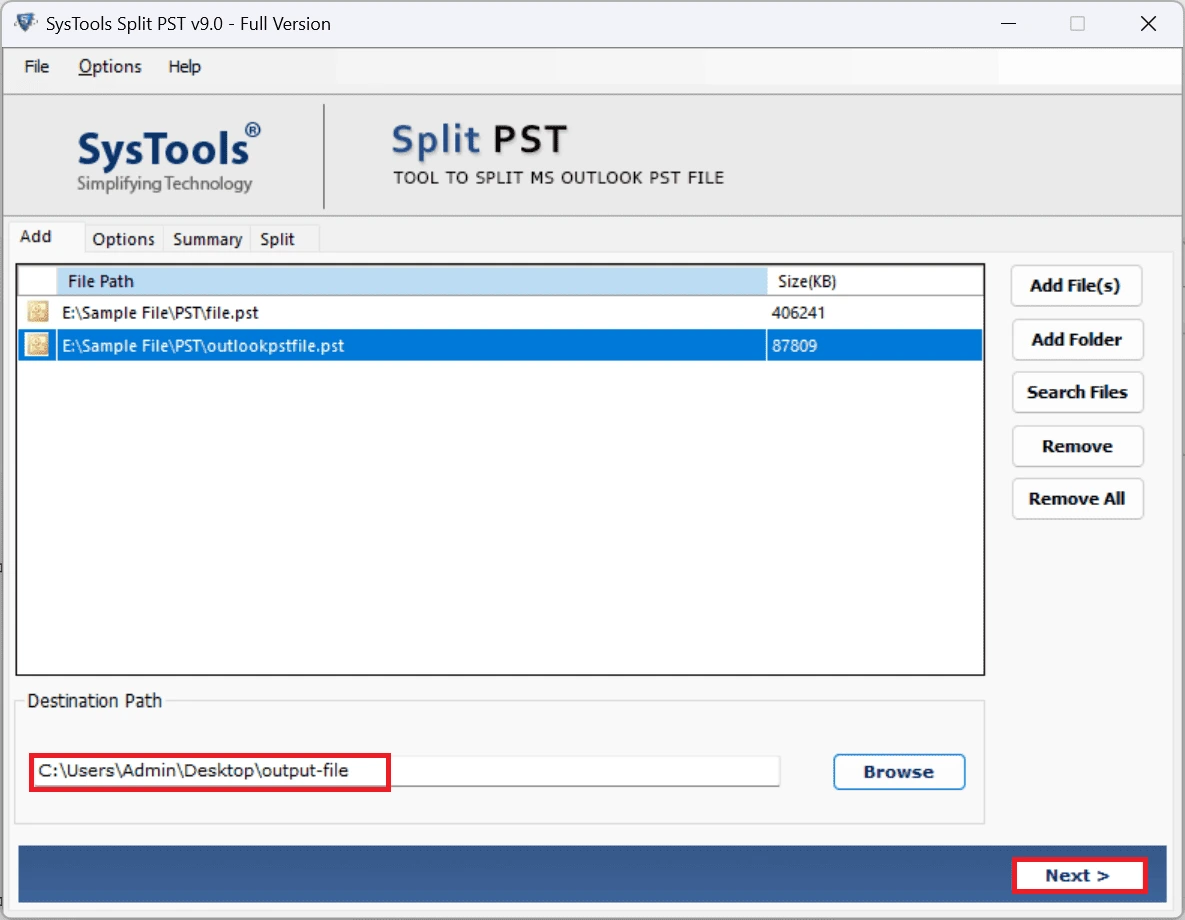Switch to the Options tab
This screenshot has height=920, width=1185.
click(123, 238)
